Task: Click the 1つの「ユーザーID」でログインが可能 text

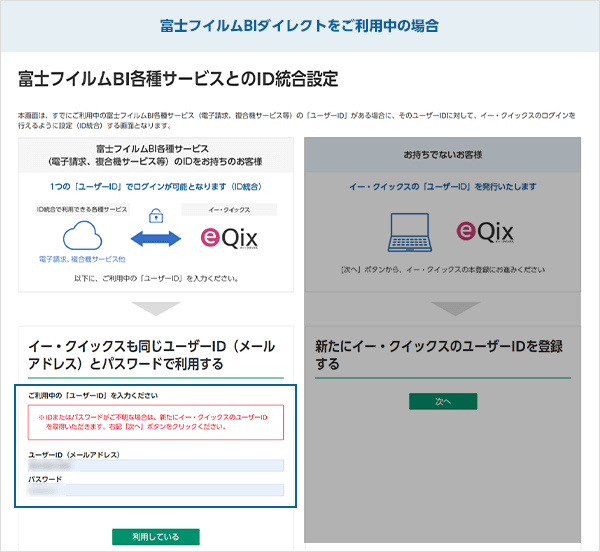Action: coord(156,187)
